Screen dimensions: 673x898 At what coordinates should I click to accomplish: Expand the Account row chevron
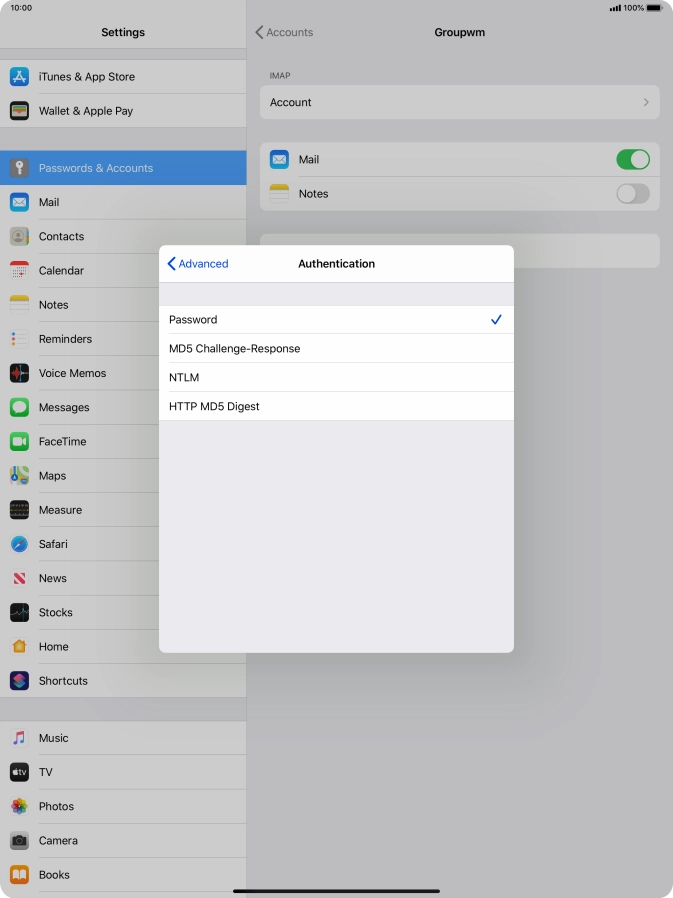click(x=645, y=103)
